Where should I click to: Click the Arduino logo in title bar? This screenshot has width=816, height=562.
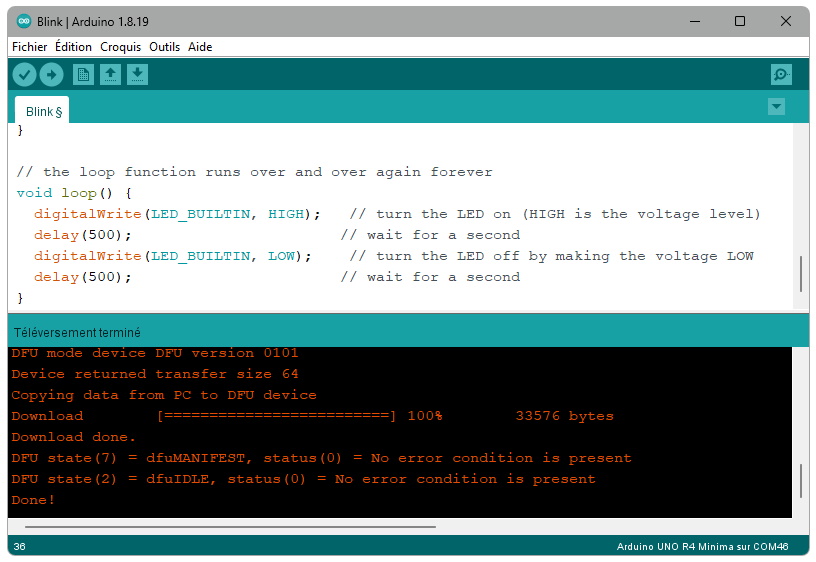click(24, 22)
